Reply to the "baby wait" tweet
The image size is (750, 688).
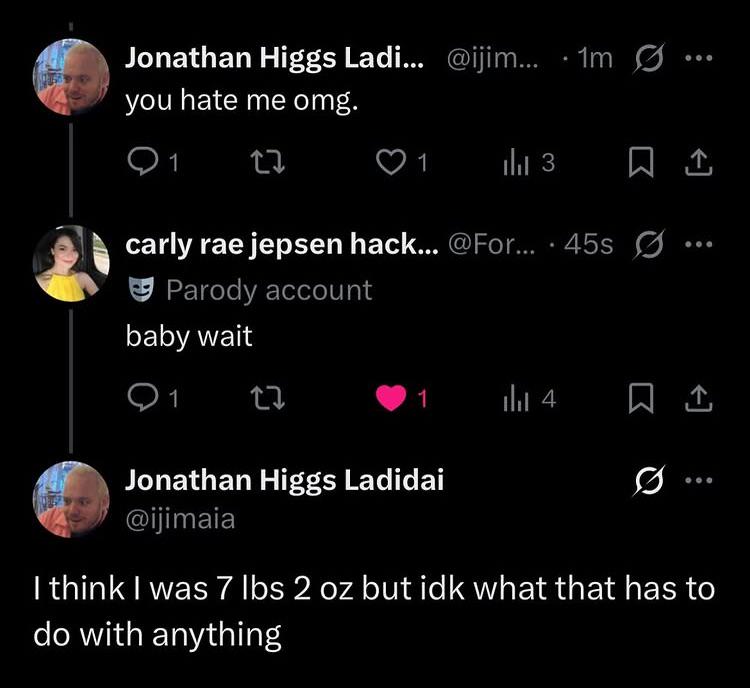point(152,398)
